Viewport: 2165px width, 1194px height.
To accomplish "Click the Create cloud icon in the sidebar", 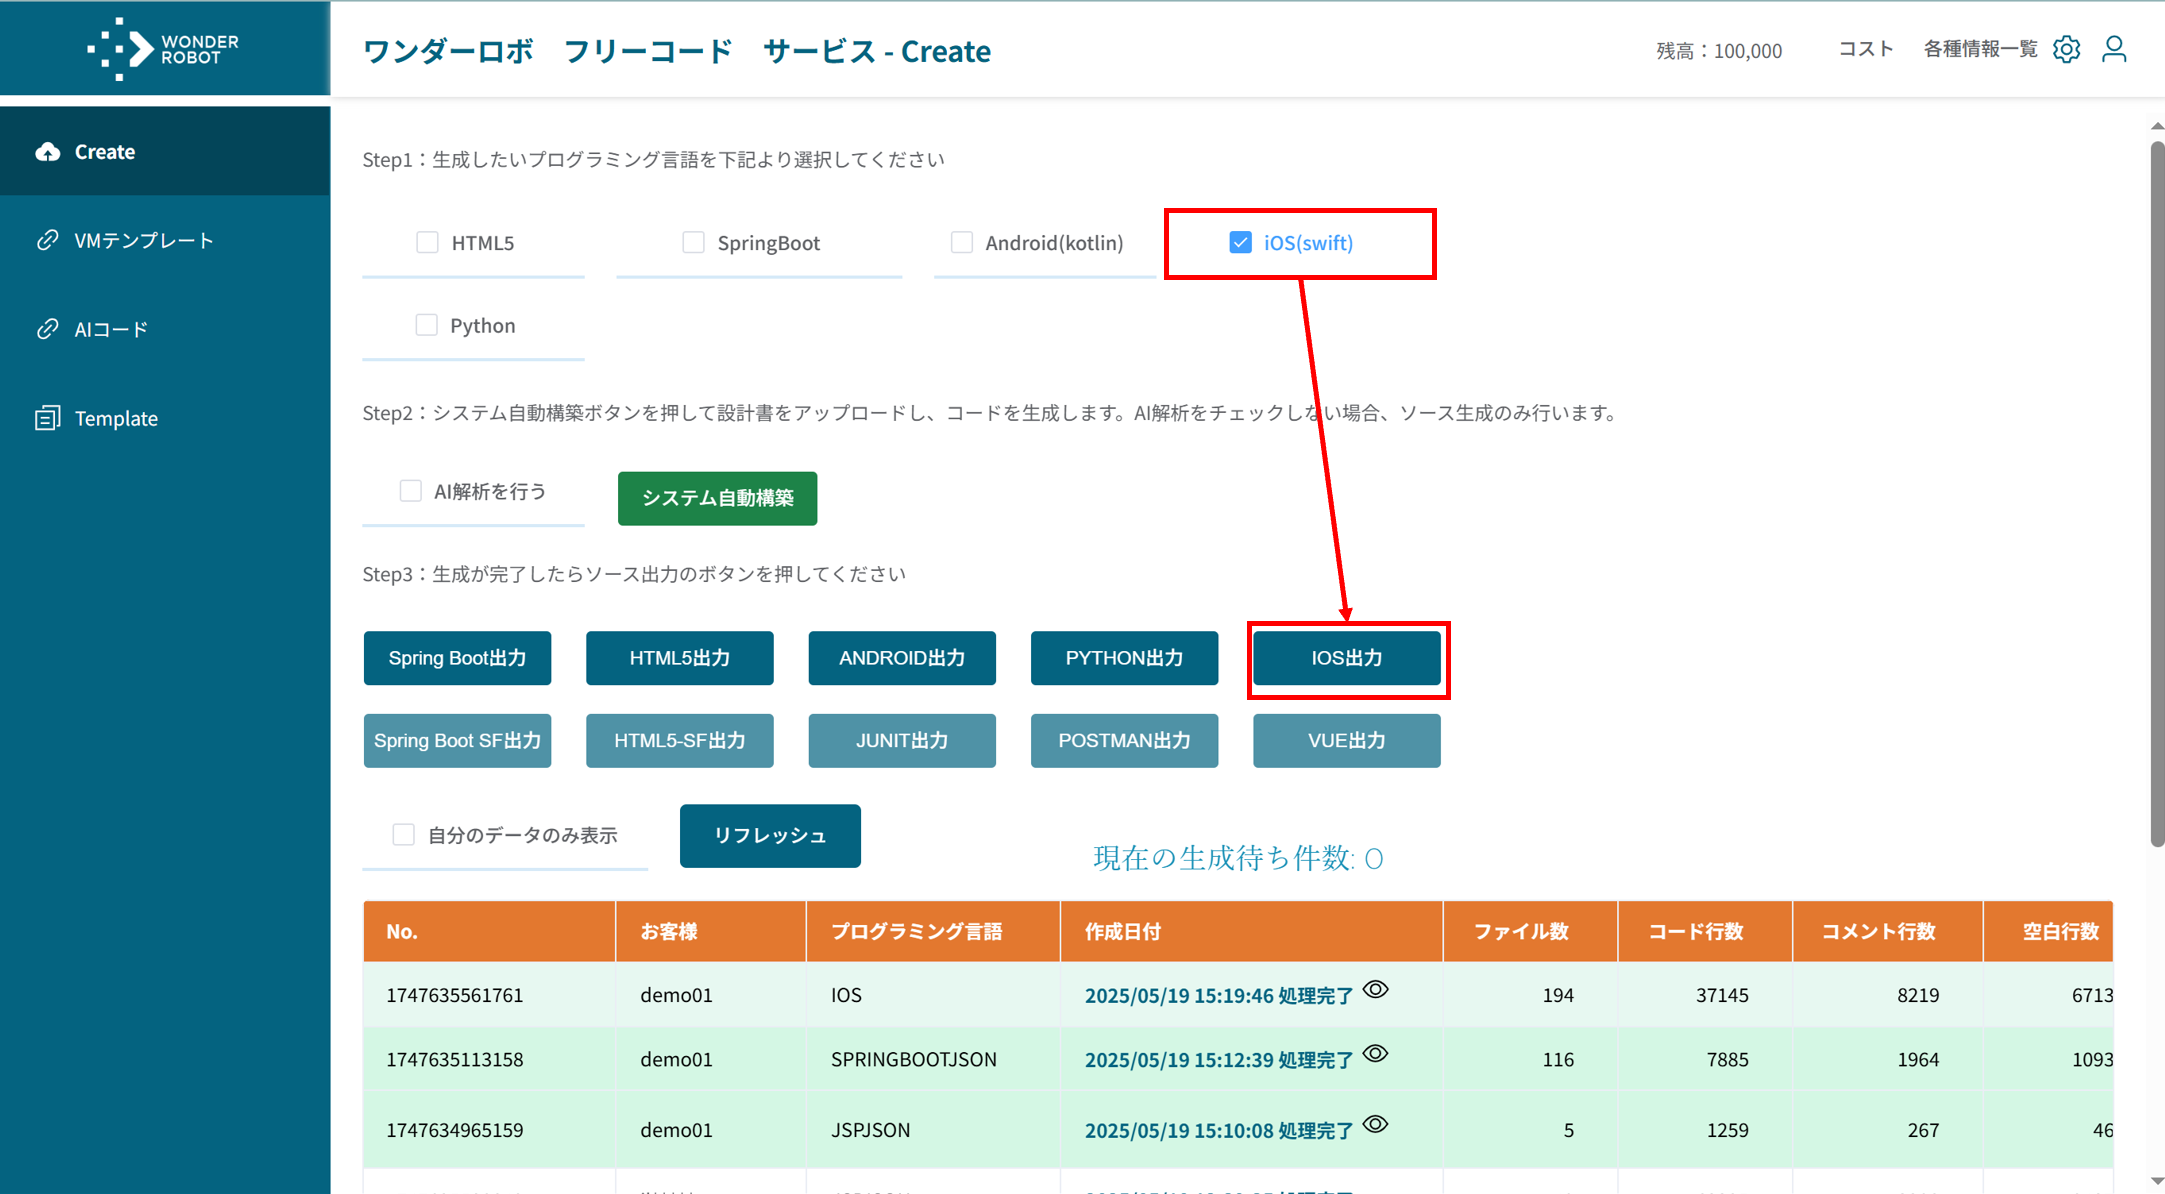I will click(x=48, y=152).
